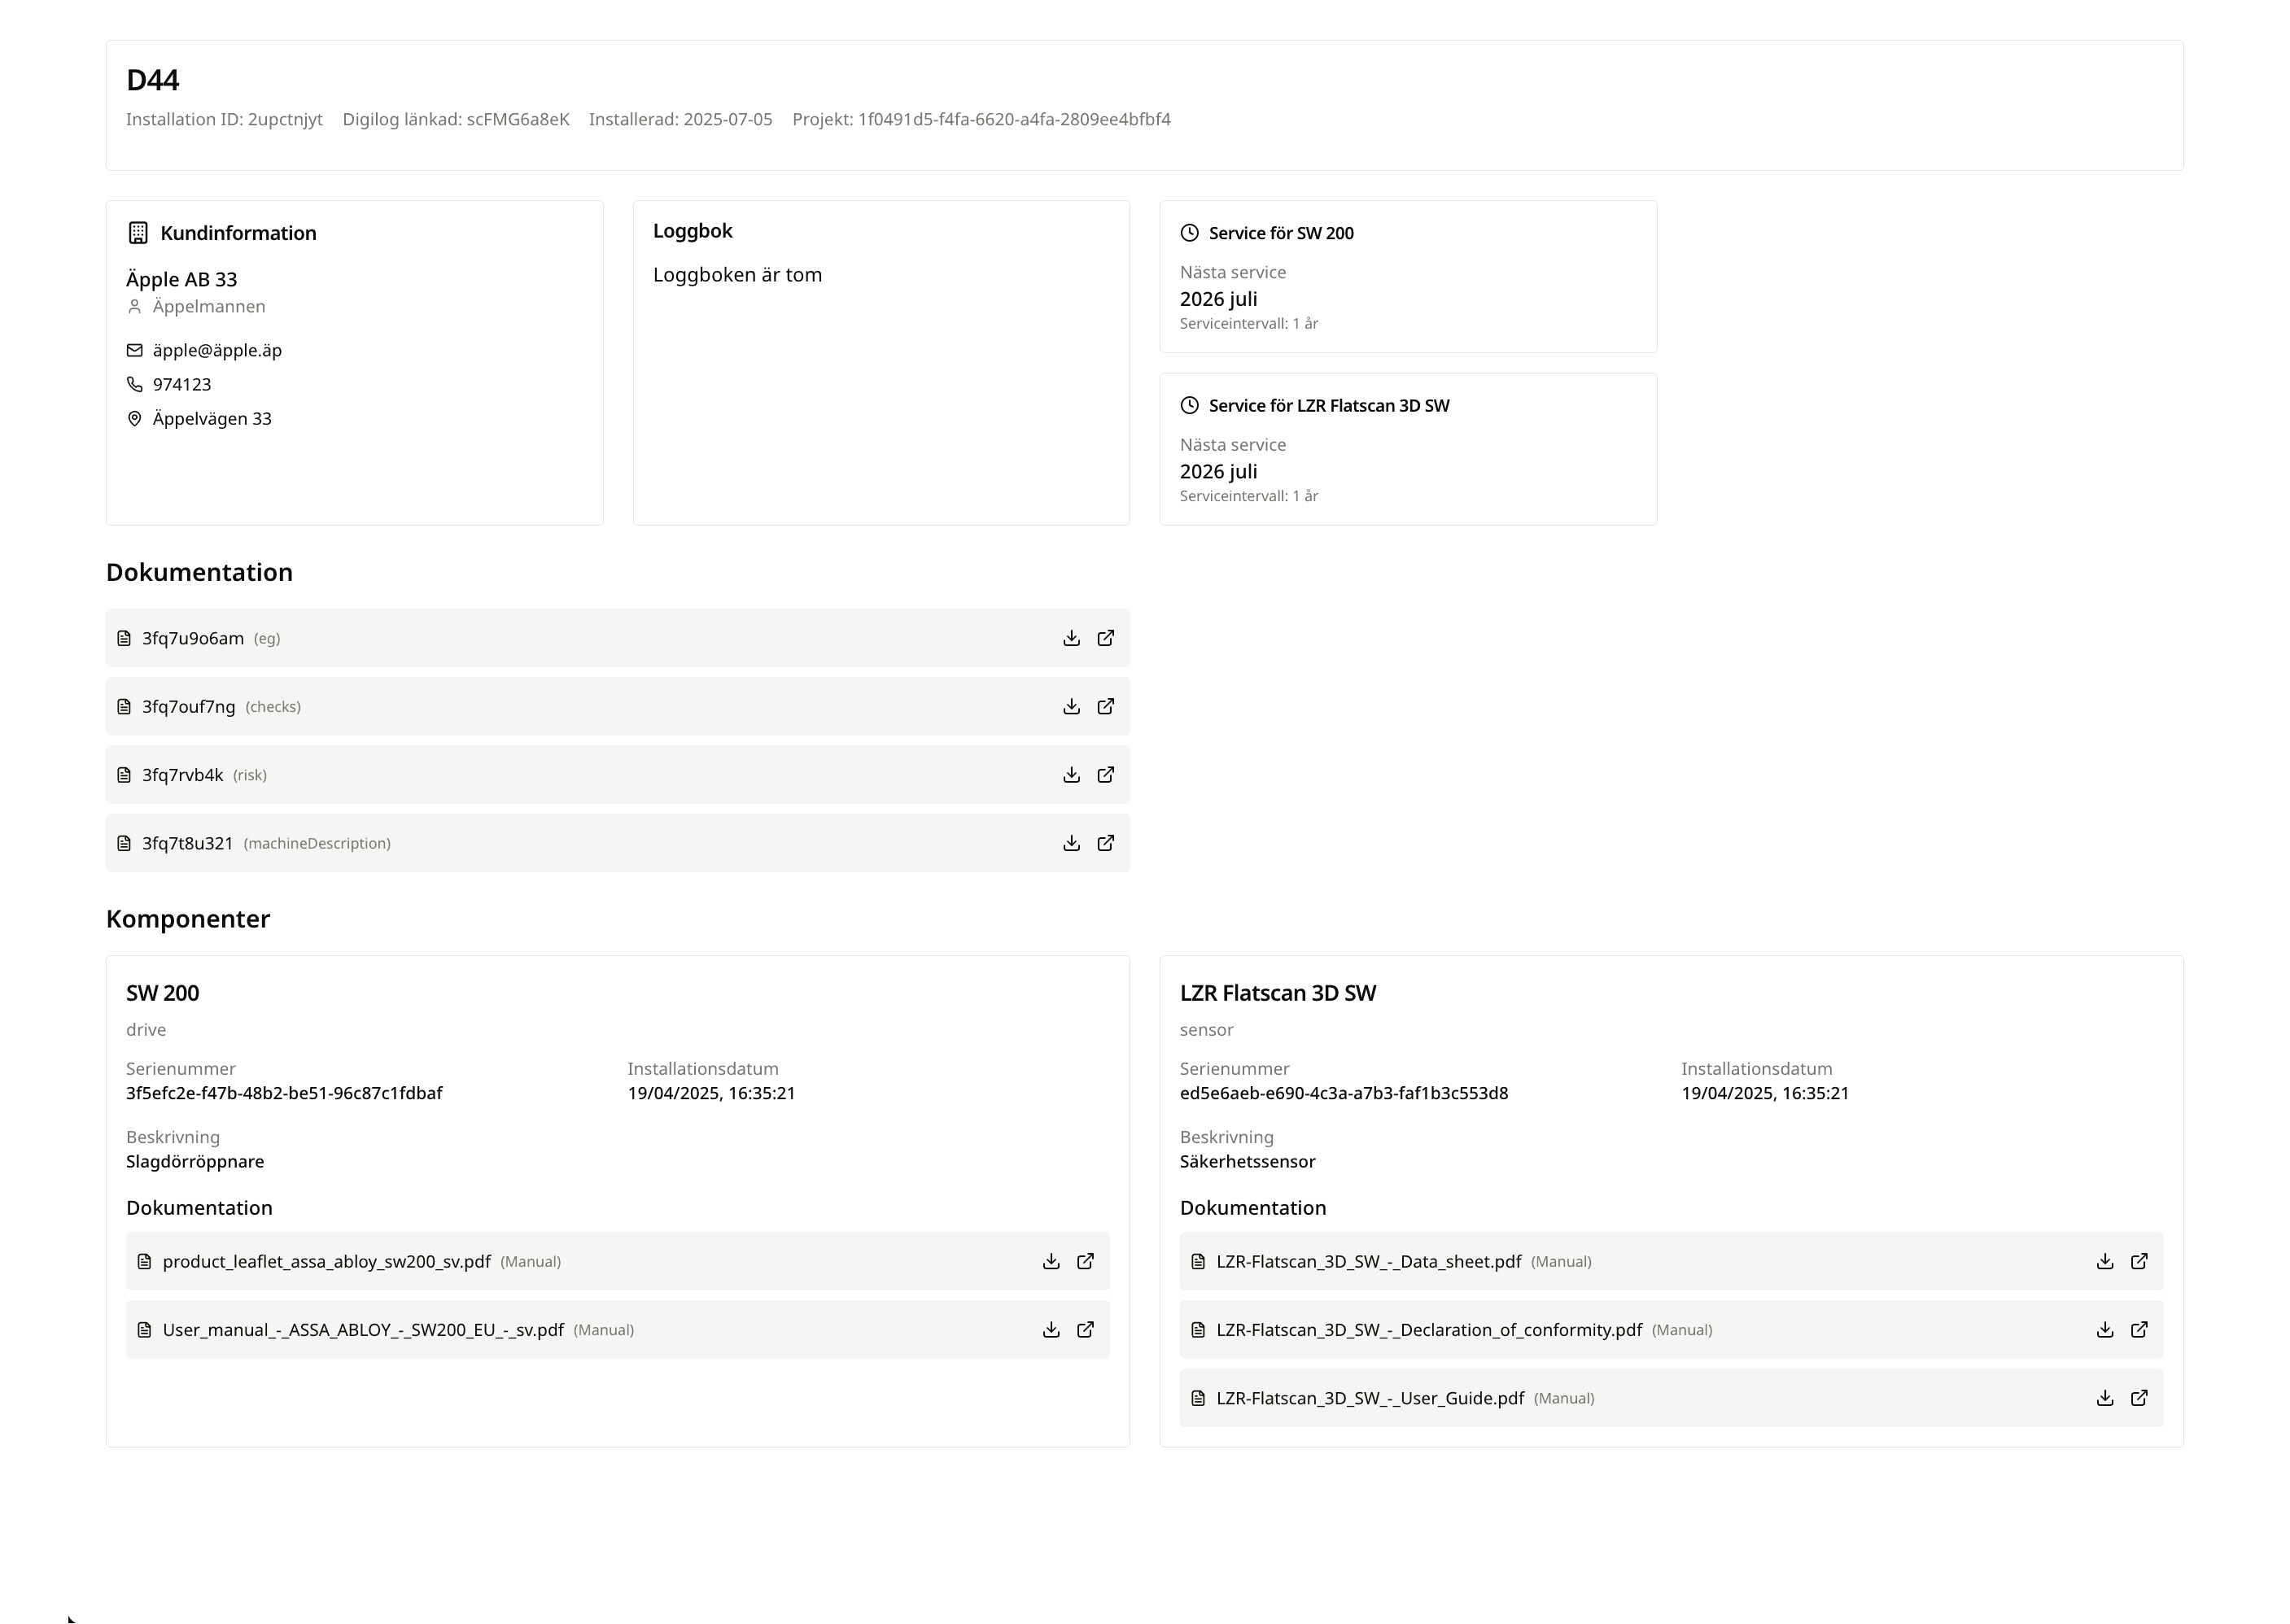Image resolution: width=2290 pixels, height=1624 pixels.
Task: Download LZR-Flatscan Declaration_of_conformity.pdf
Action: point(2105,1330)
